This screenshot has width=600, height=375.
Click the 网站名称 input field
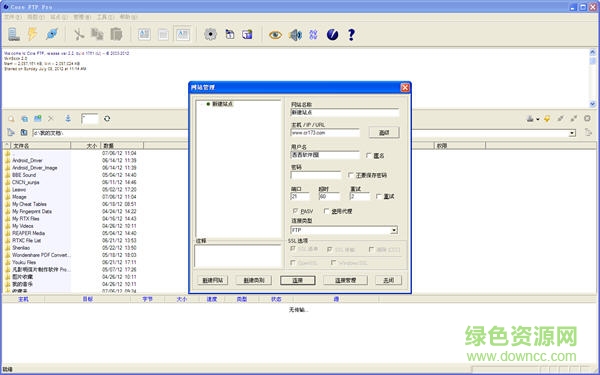(345, 112)
